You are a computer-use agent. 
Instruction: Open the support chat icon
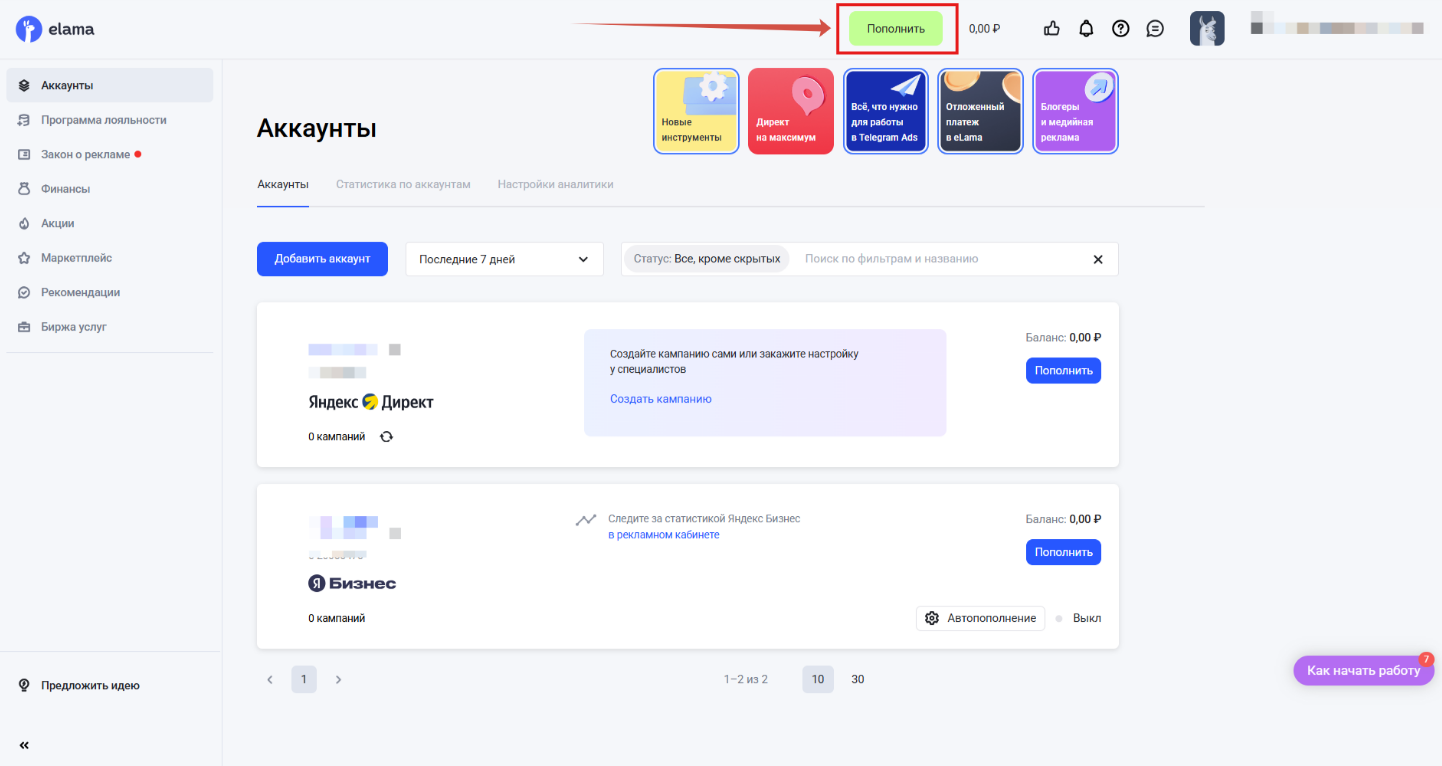[x=1155, y=28]
